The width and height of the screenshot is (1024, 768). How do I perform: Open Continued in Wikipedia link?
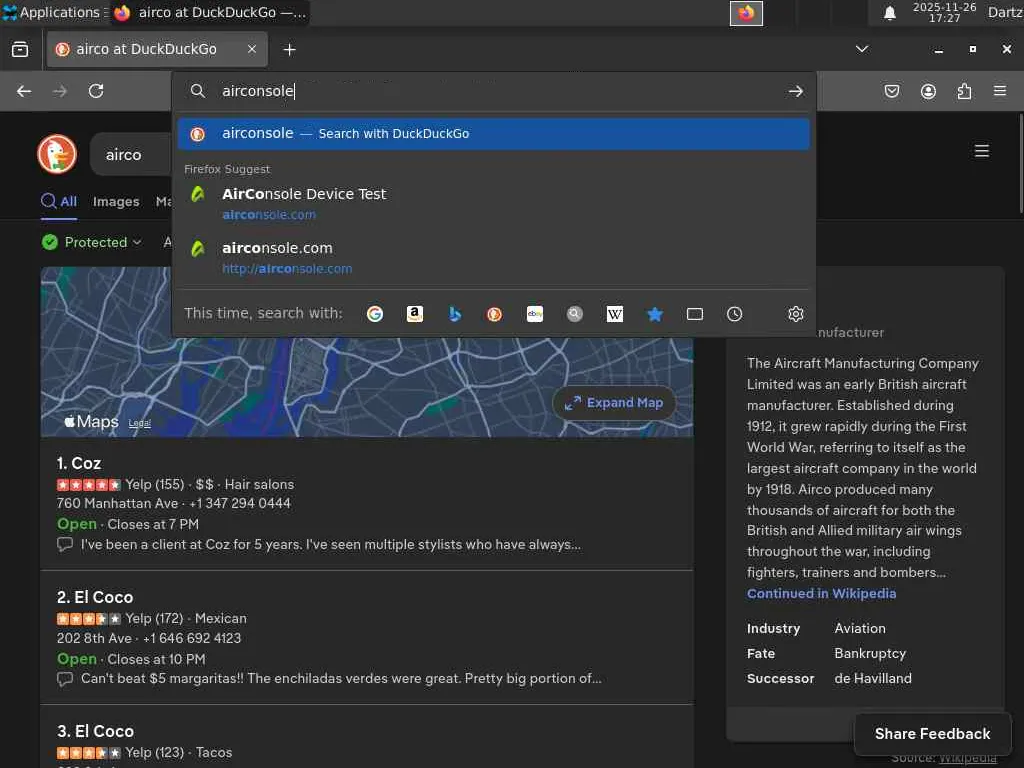coord(822,594)
